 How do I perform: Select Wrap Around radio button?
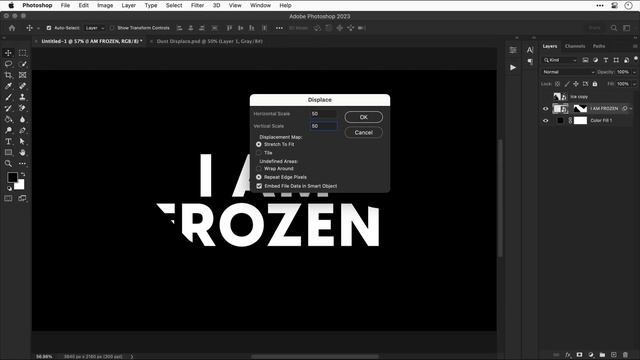tap(259, 169)
